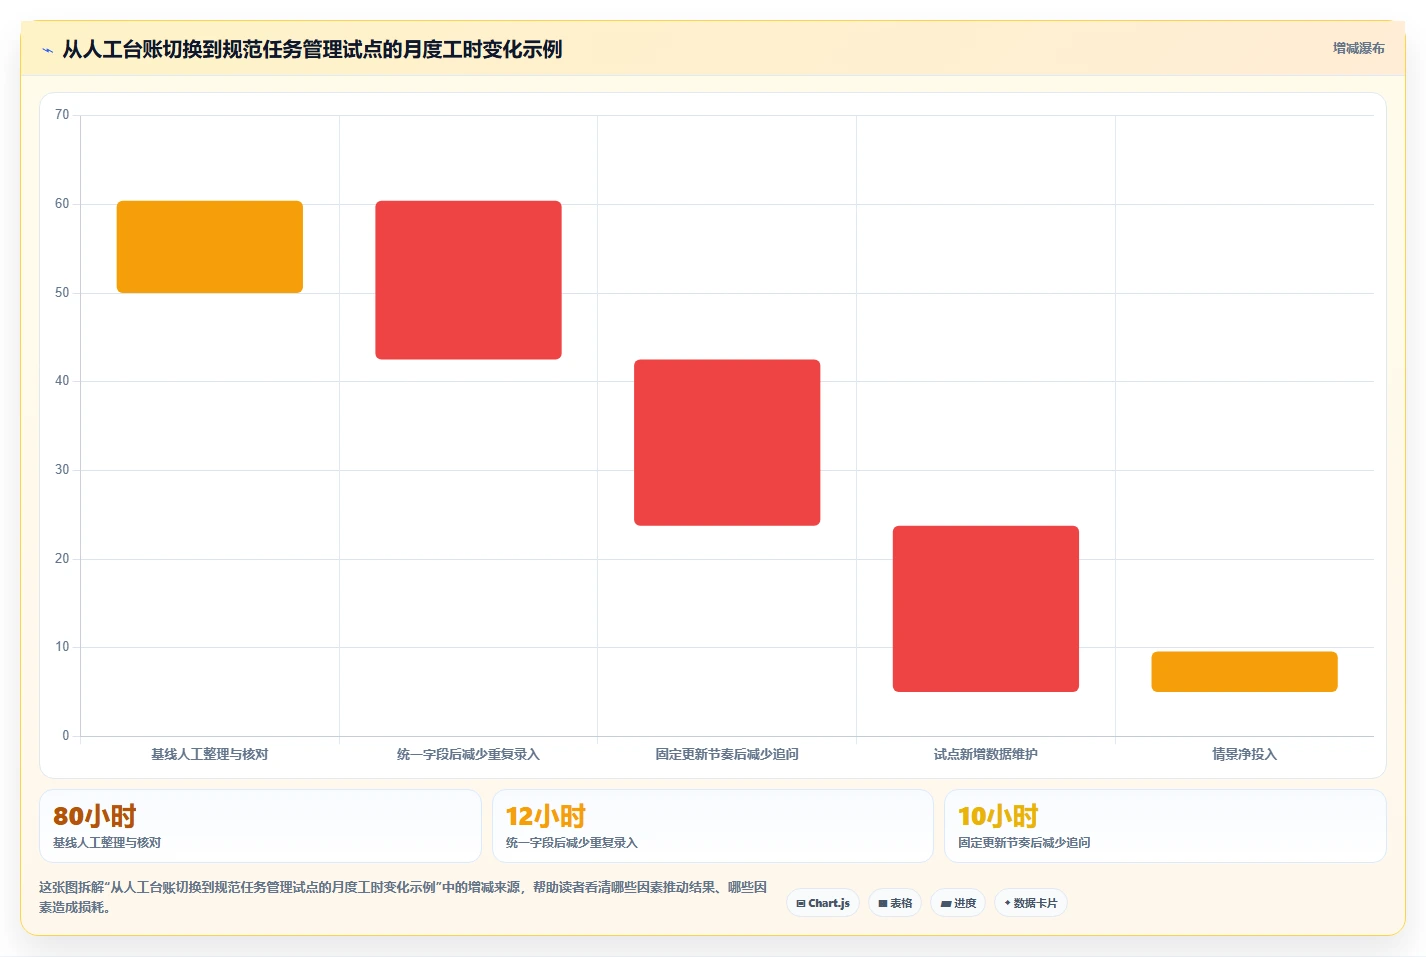Click the red 固定更新节奏后减少追问 bar
The image size is (1426, 957).
click(727, 442)
